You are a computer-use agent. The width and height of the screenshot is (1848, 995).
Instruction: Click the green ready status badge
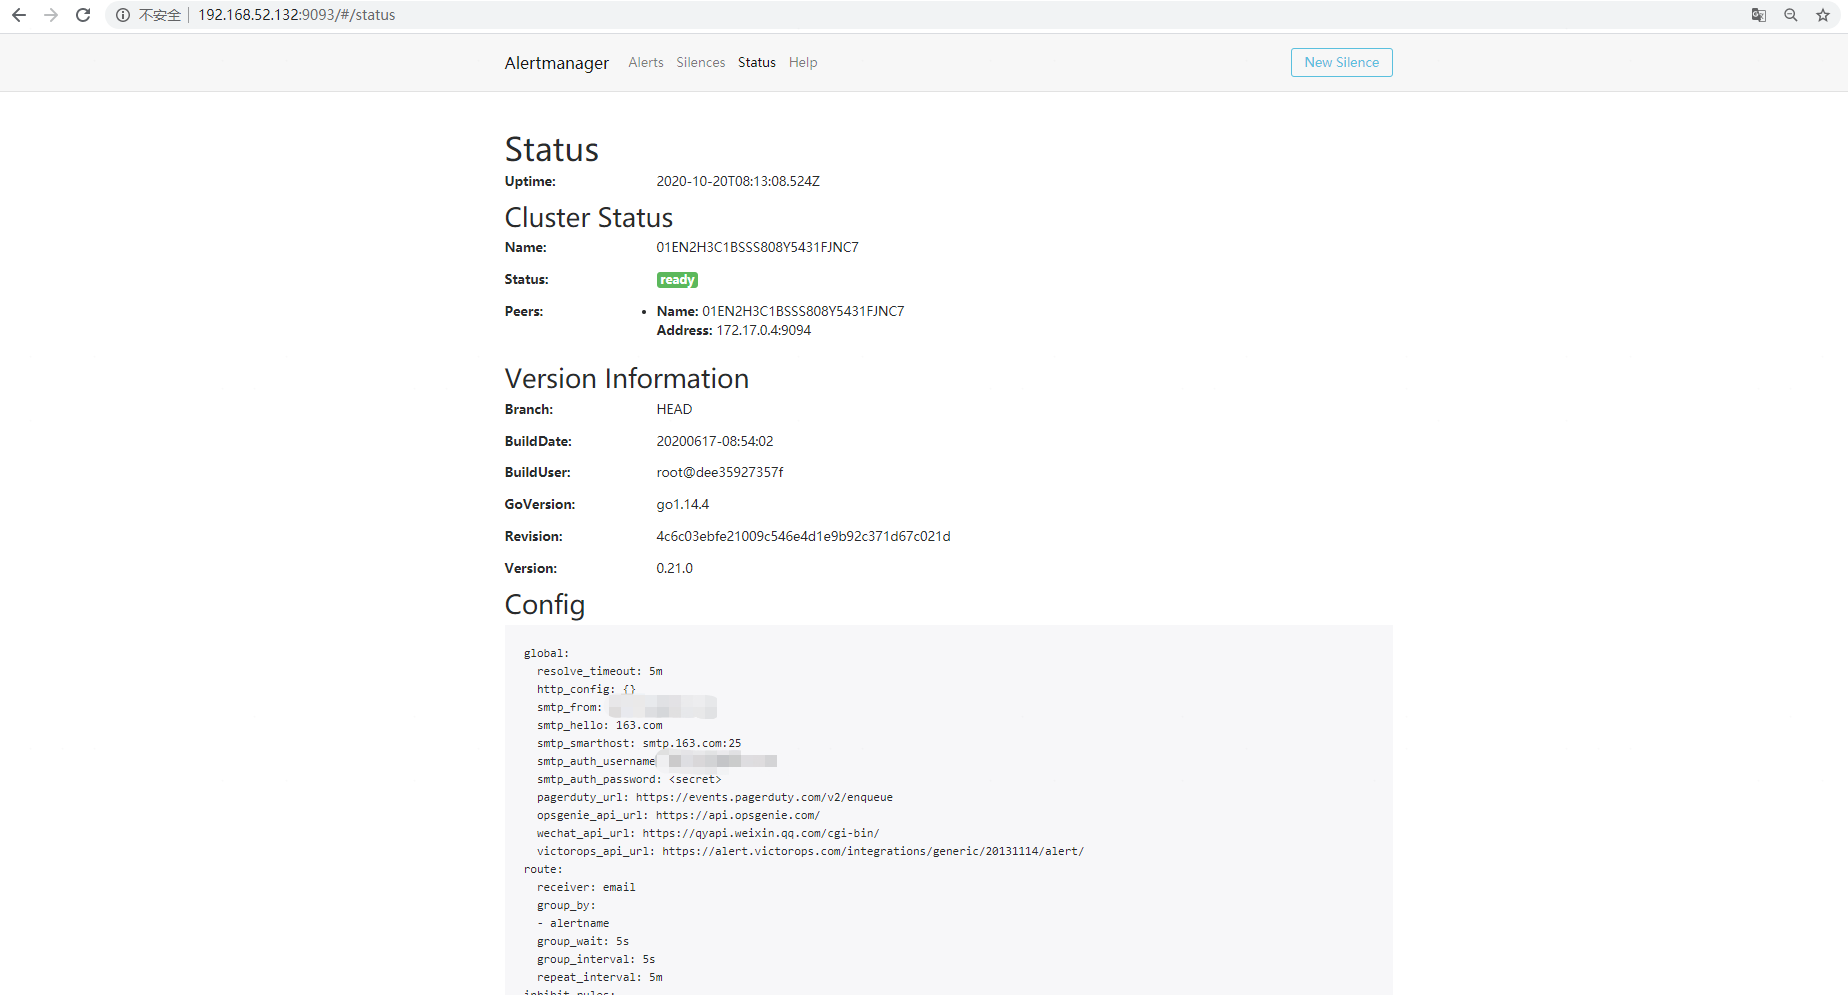677,280
